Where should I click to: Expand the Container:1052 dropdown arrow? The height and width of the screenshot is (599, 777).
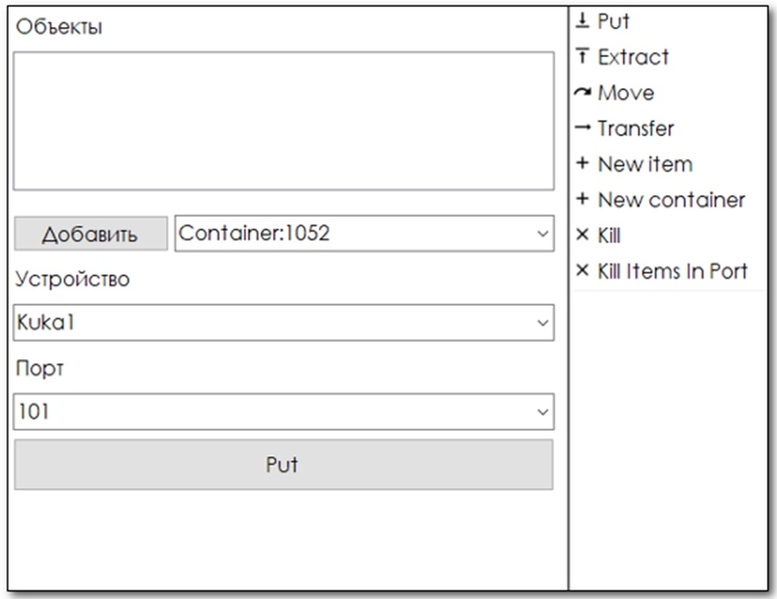coord(542,234)
